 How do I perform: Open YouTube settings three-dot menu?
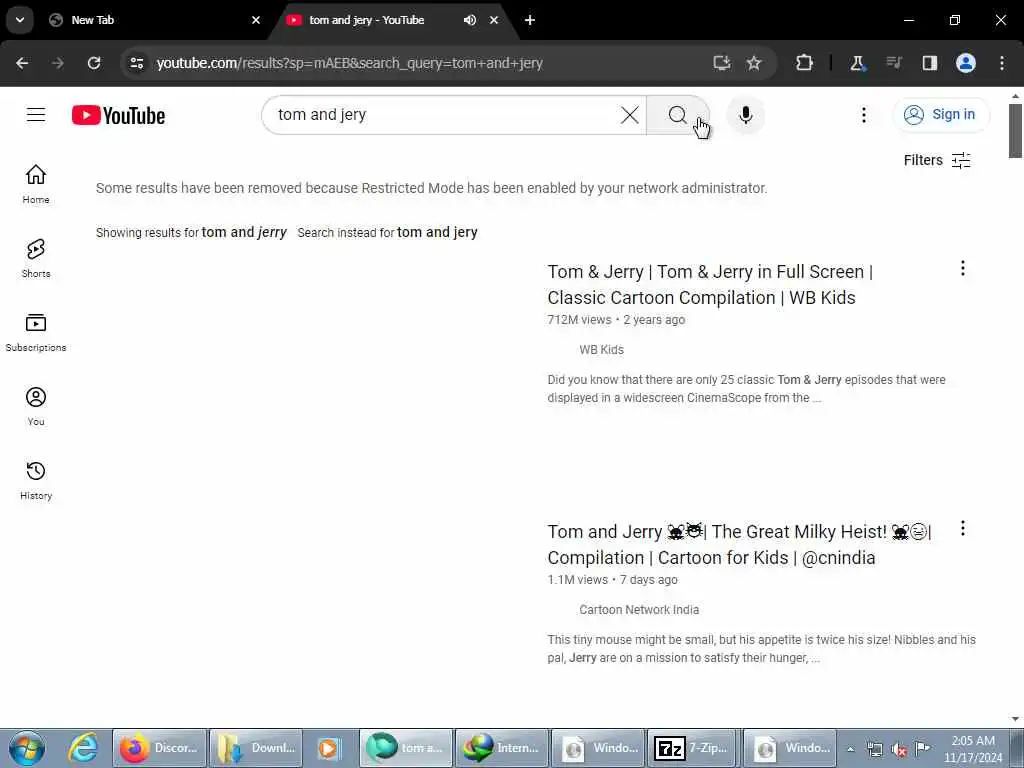863,115
